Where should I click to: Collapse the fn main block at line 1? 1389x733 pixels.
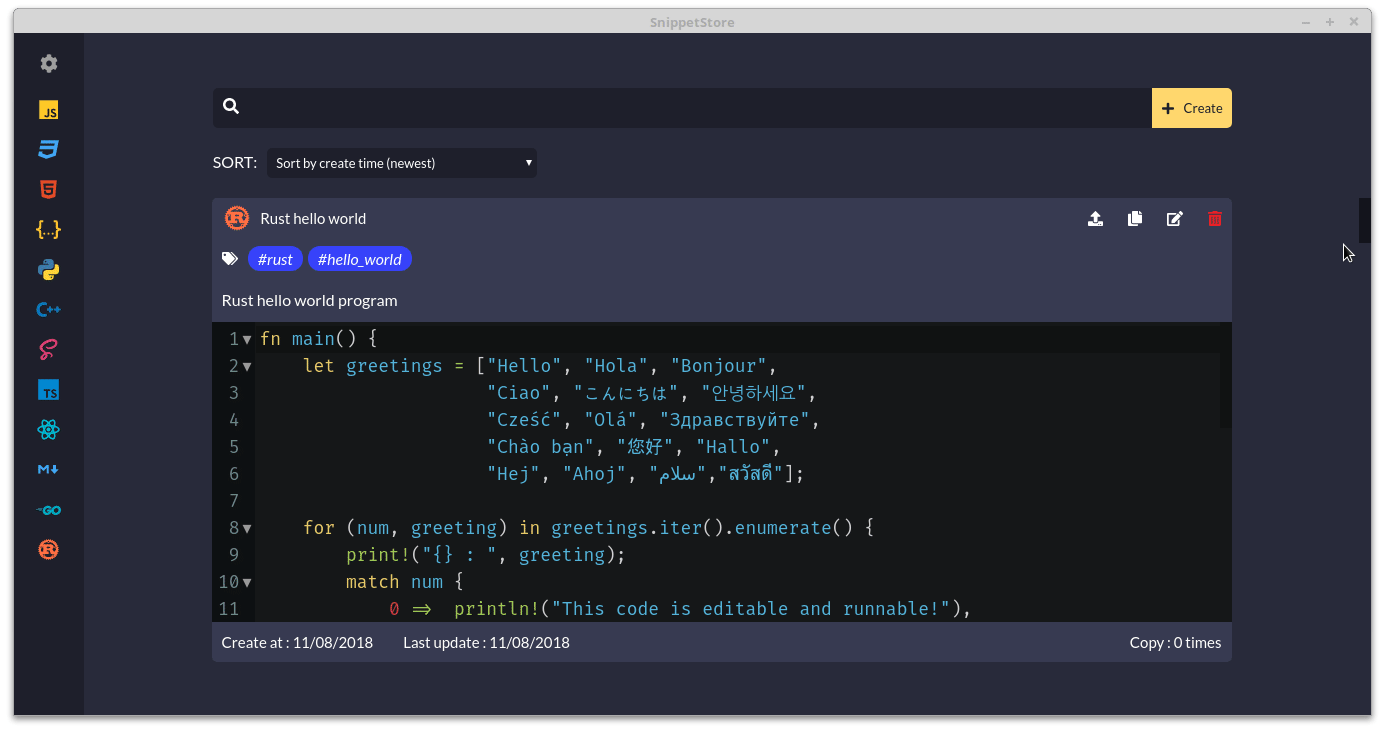click(x=247, y=339)
